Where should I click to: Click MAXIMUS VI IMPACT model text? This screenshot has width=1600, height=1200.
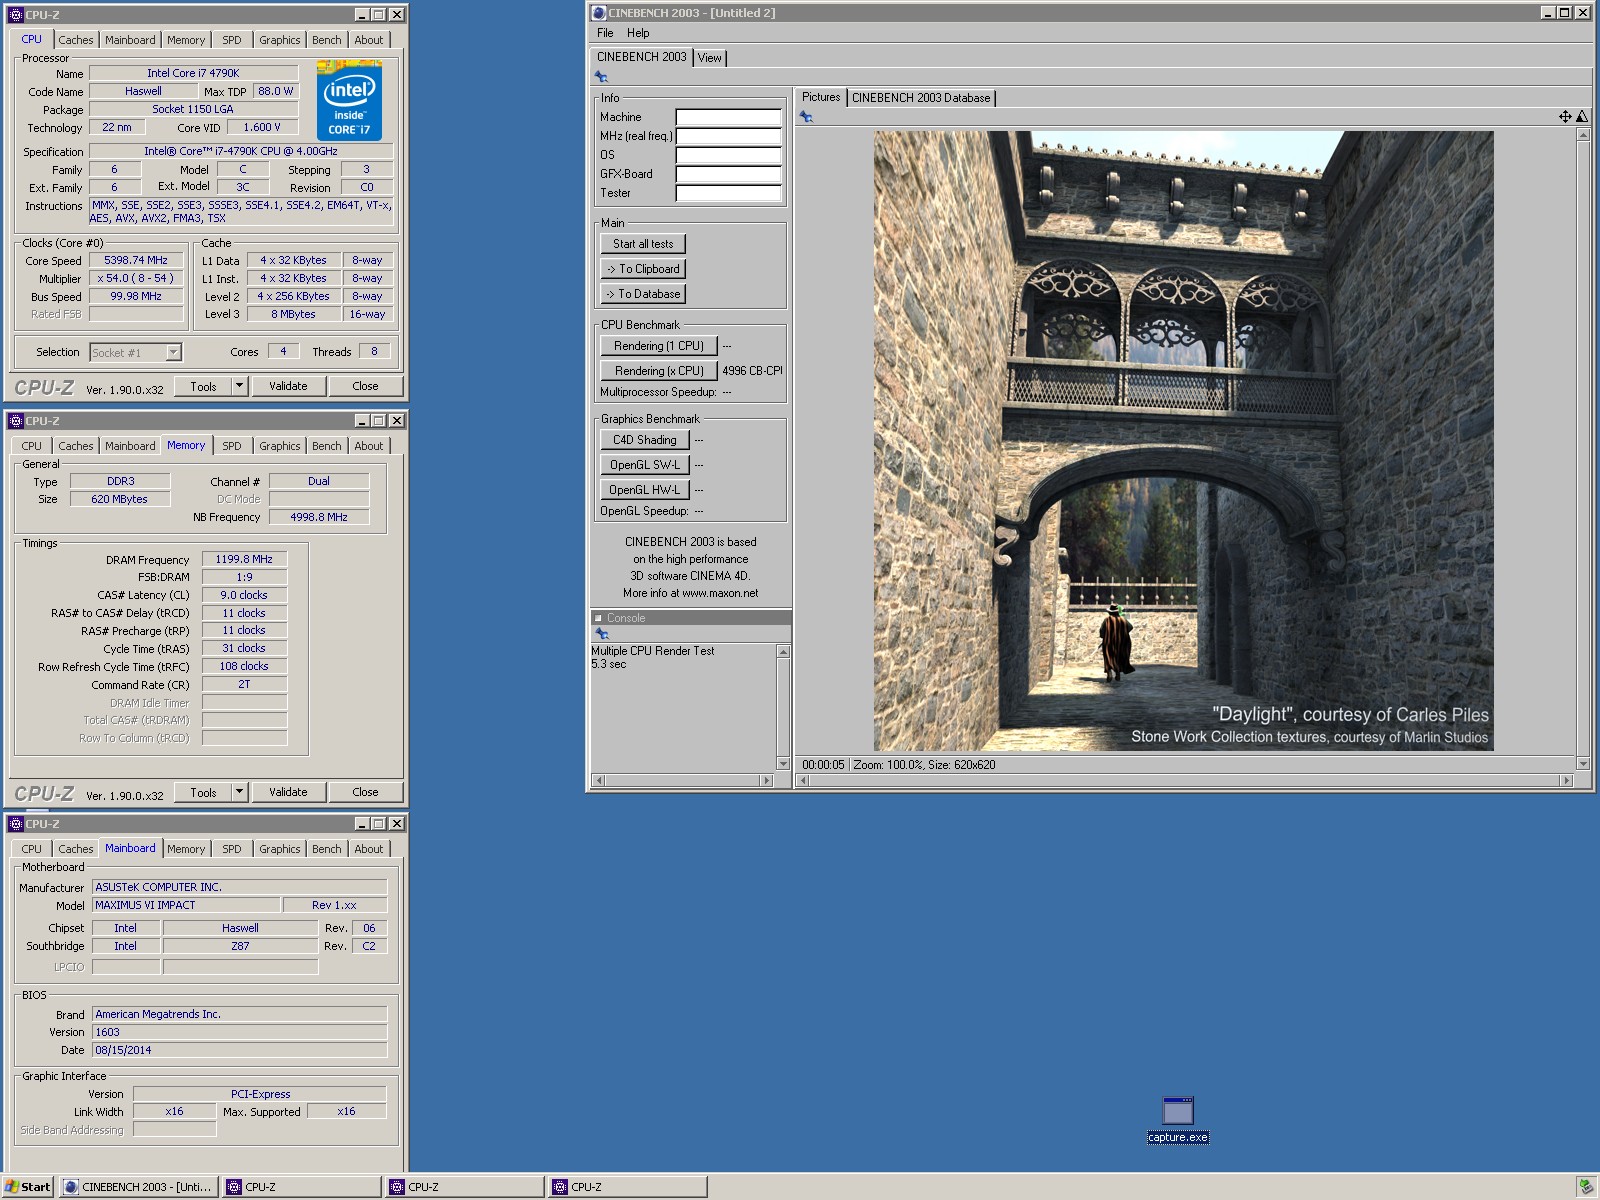pyautogui.click(x=145, y=905)
